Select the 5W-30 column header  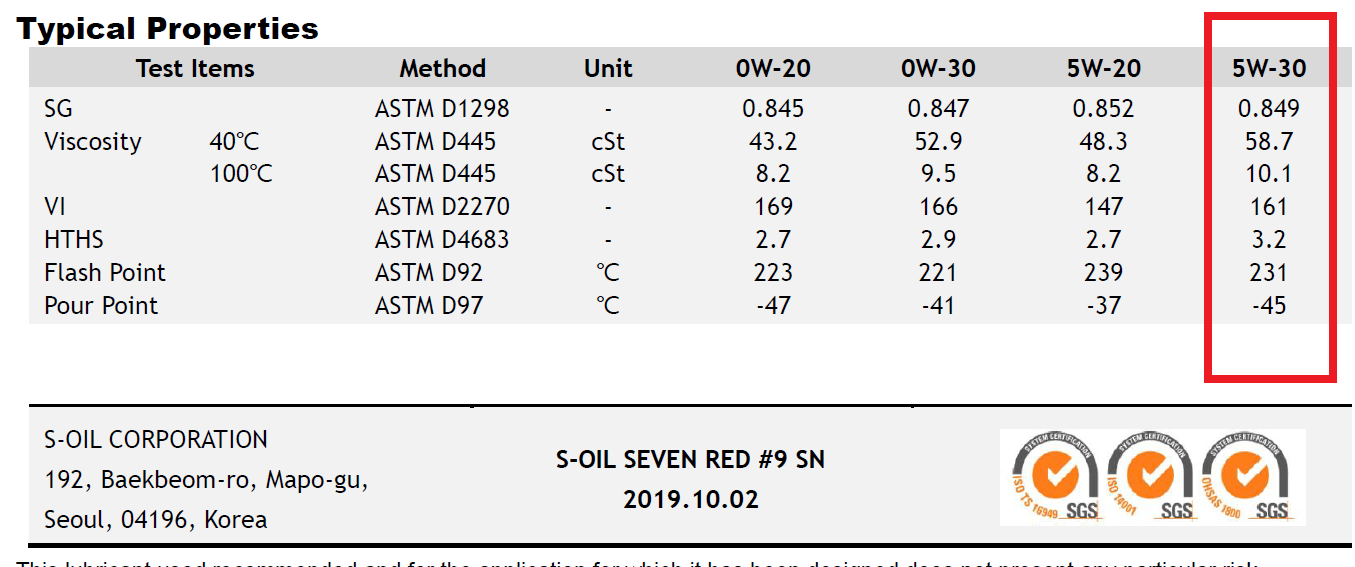pyautogui.click(x=1269, y=68)
